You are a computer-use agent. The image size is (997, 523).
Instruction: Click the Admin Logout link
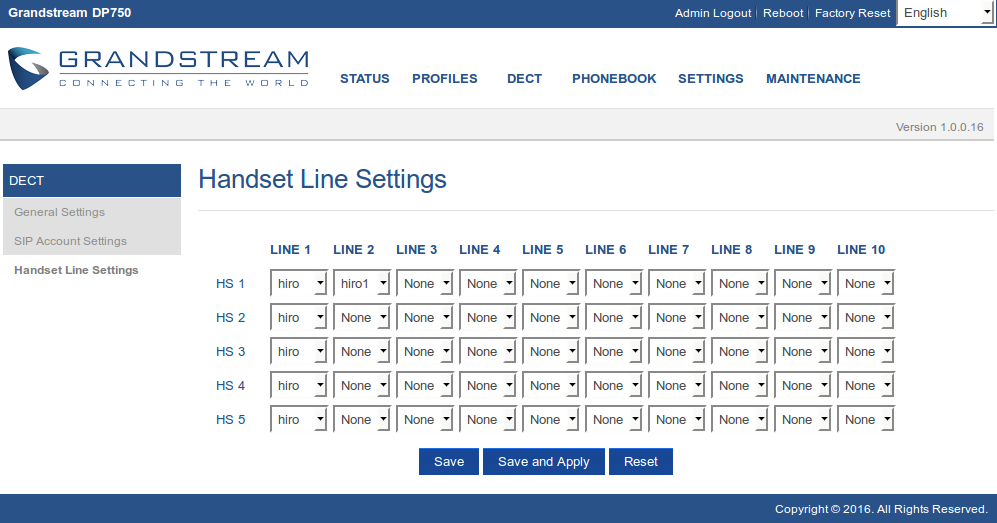(x=713, y=13)
